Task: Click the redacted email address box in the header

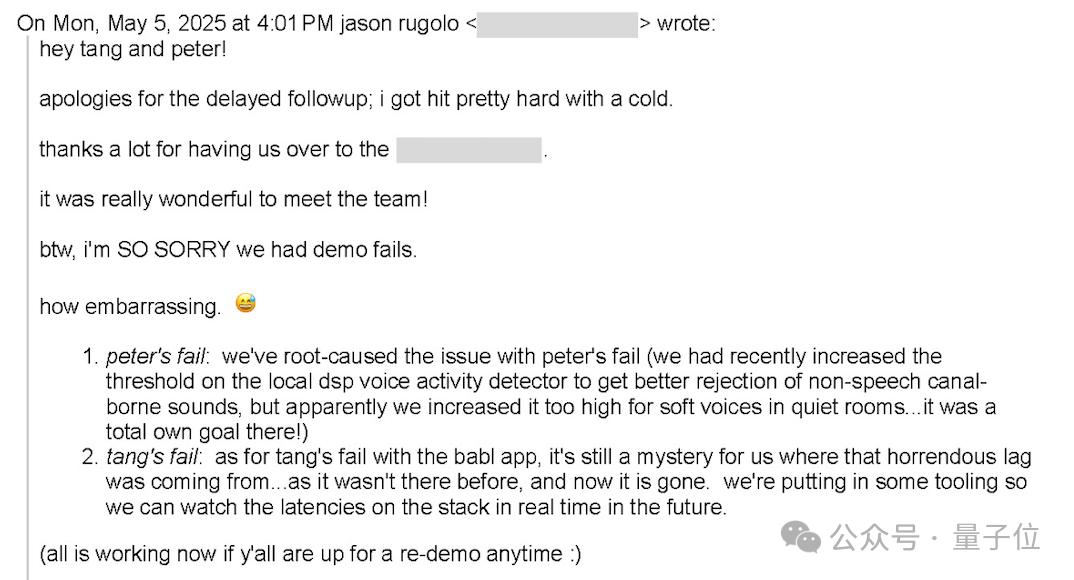Action: pos(557,24)
